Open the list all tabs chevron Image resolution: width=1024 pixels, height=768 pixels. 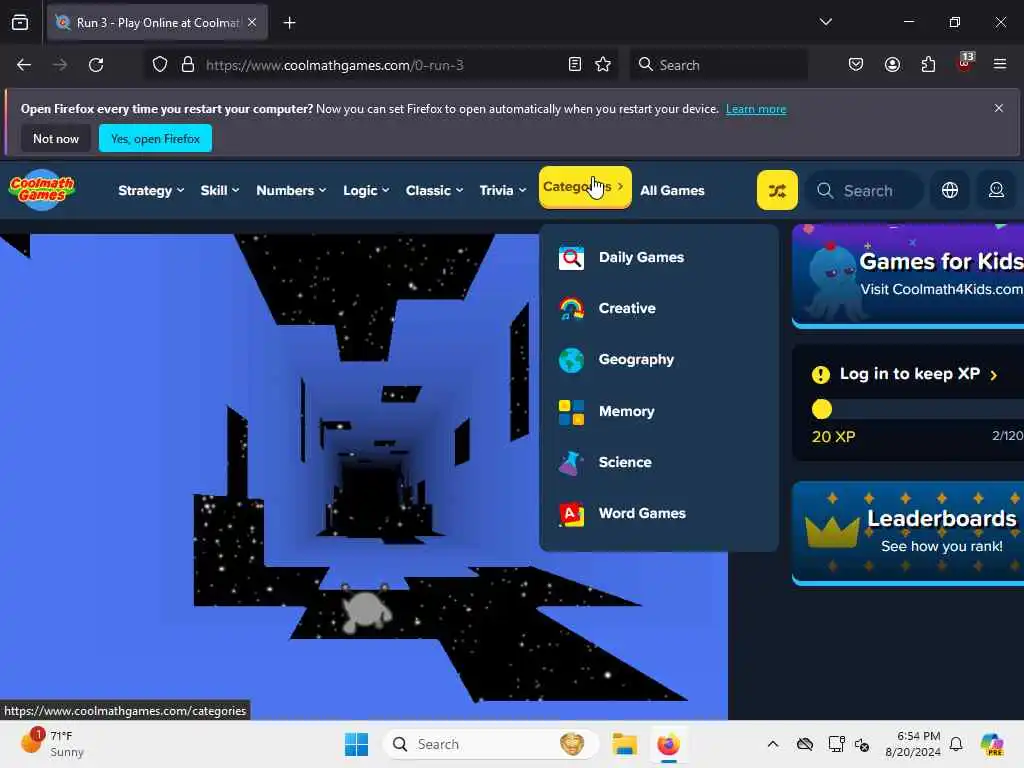coord(825,22)
